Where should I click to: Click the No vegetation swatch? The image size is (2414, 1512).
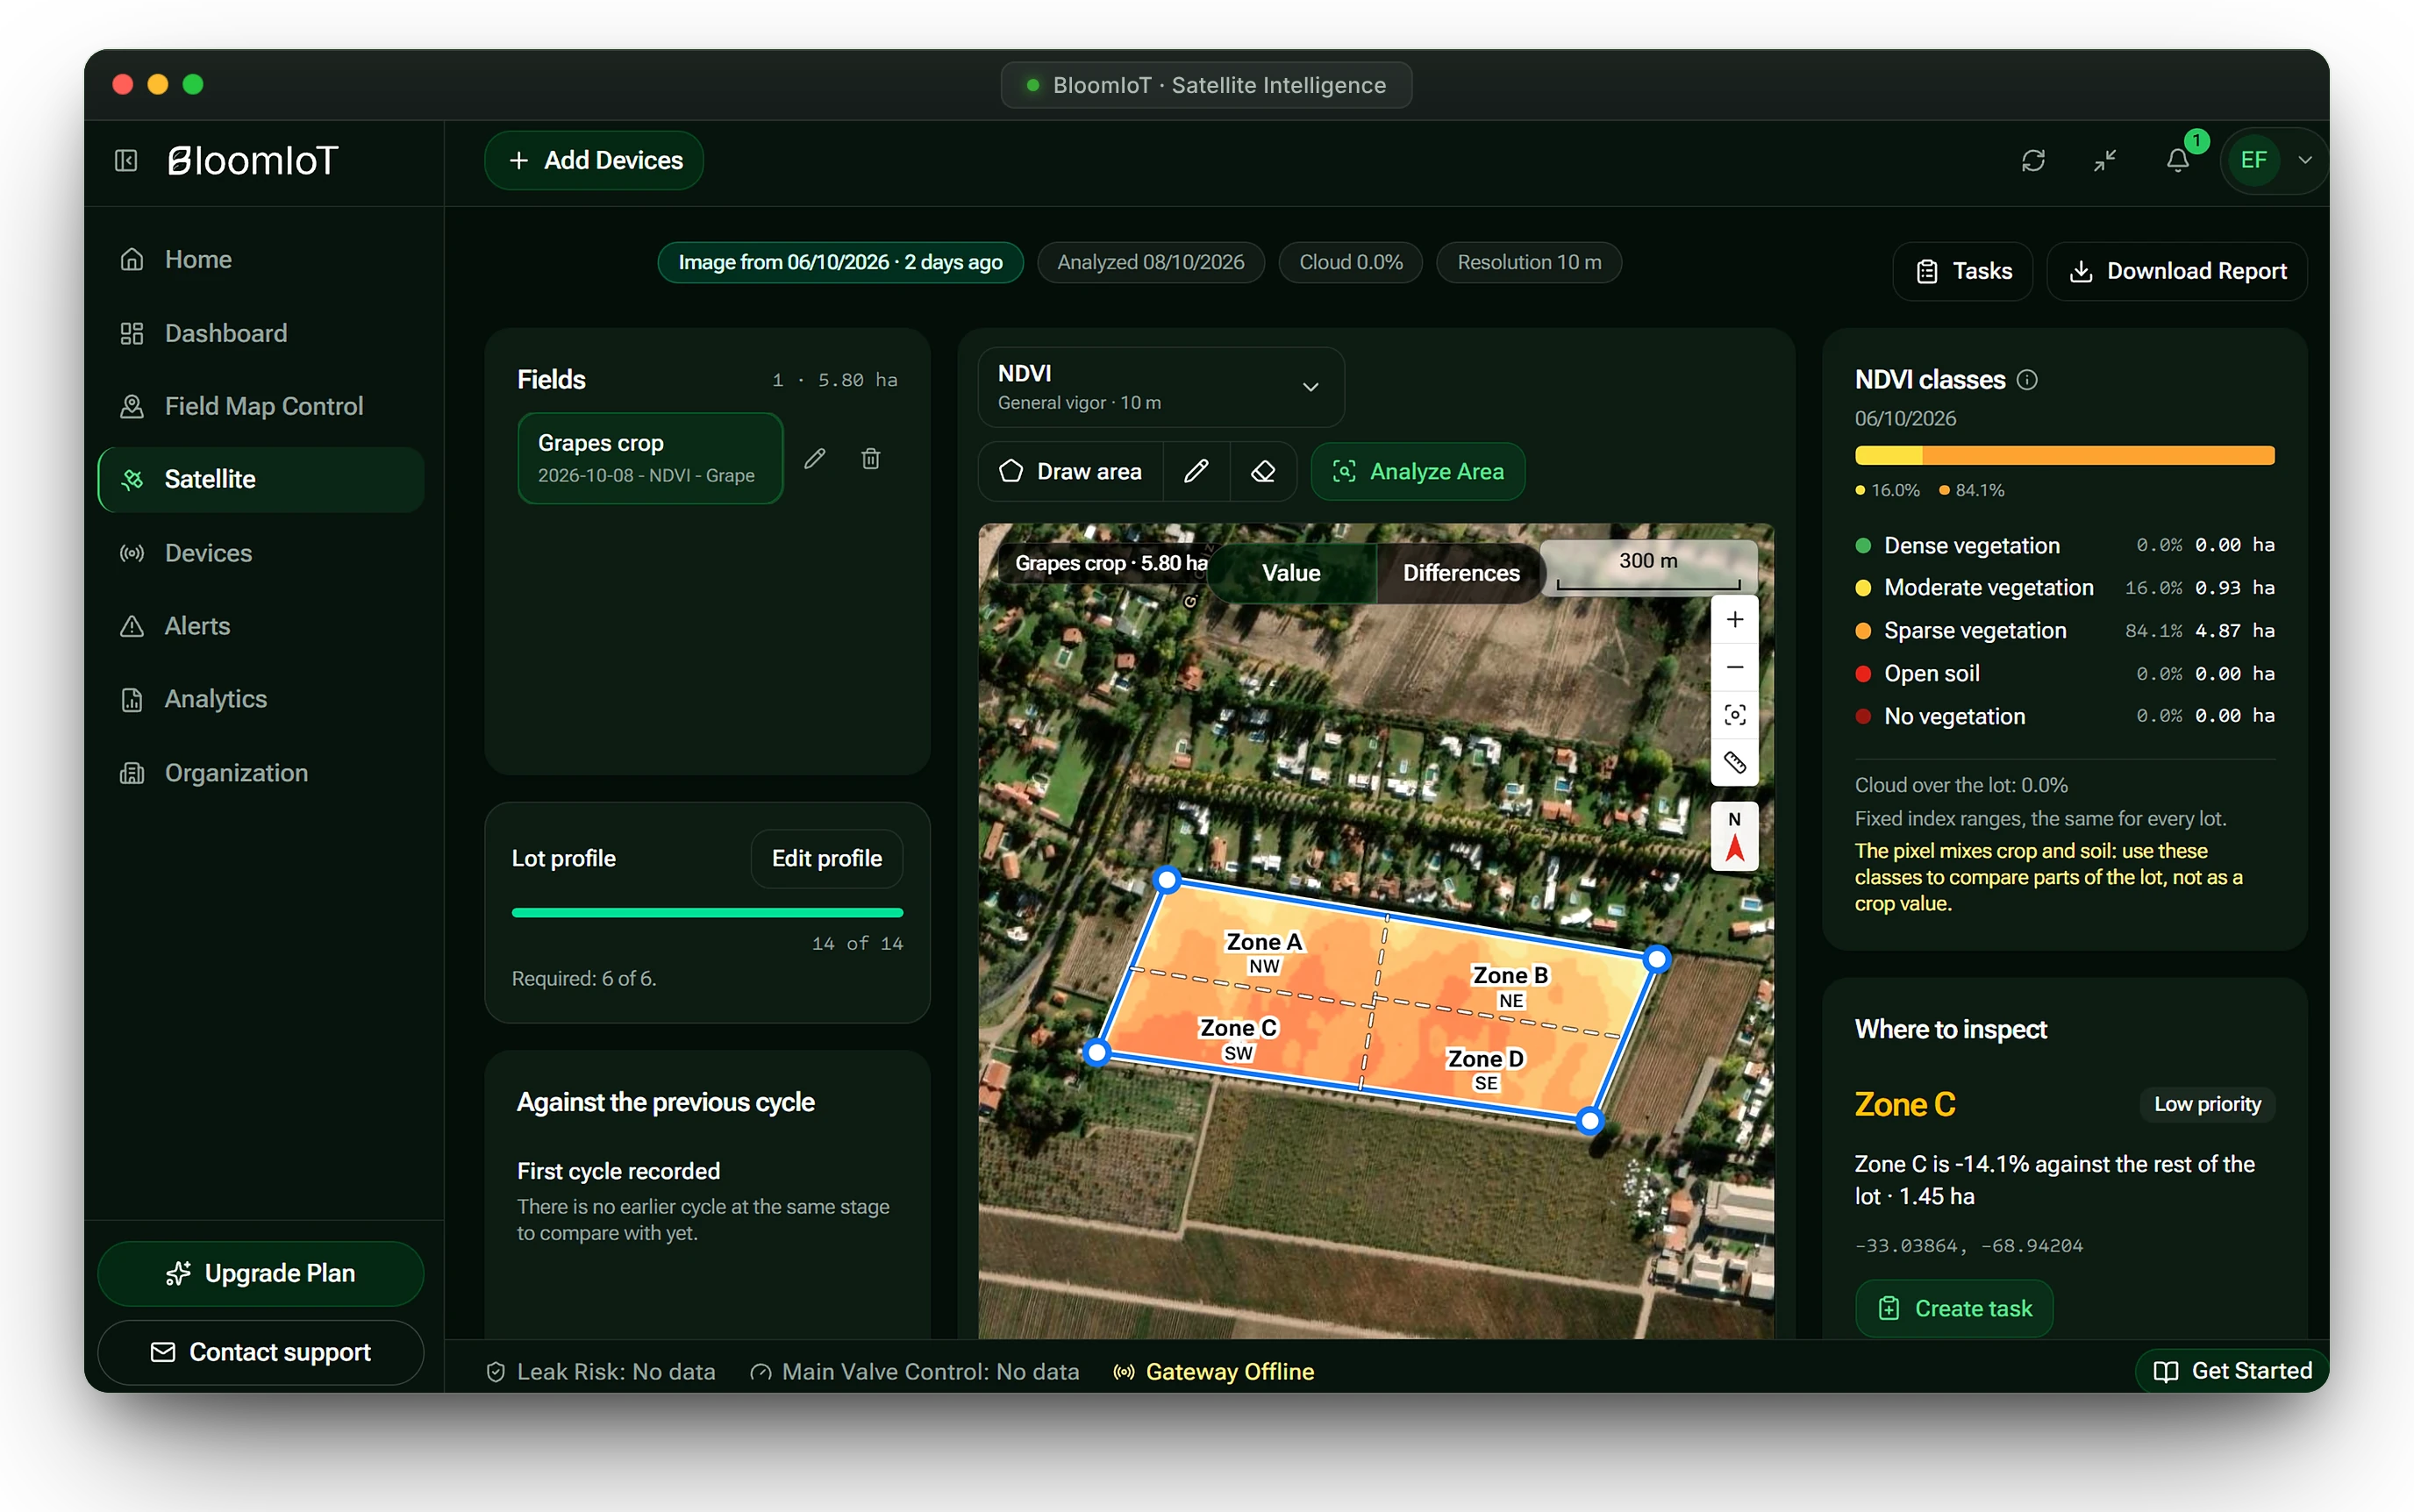(1863, 716)
